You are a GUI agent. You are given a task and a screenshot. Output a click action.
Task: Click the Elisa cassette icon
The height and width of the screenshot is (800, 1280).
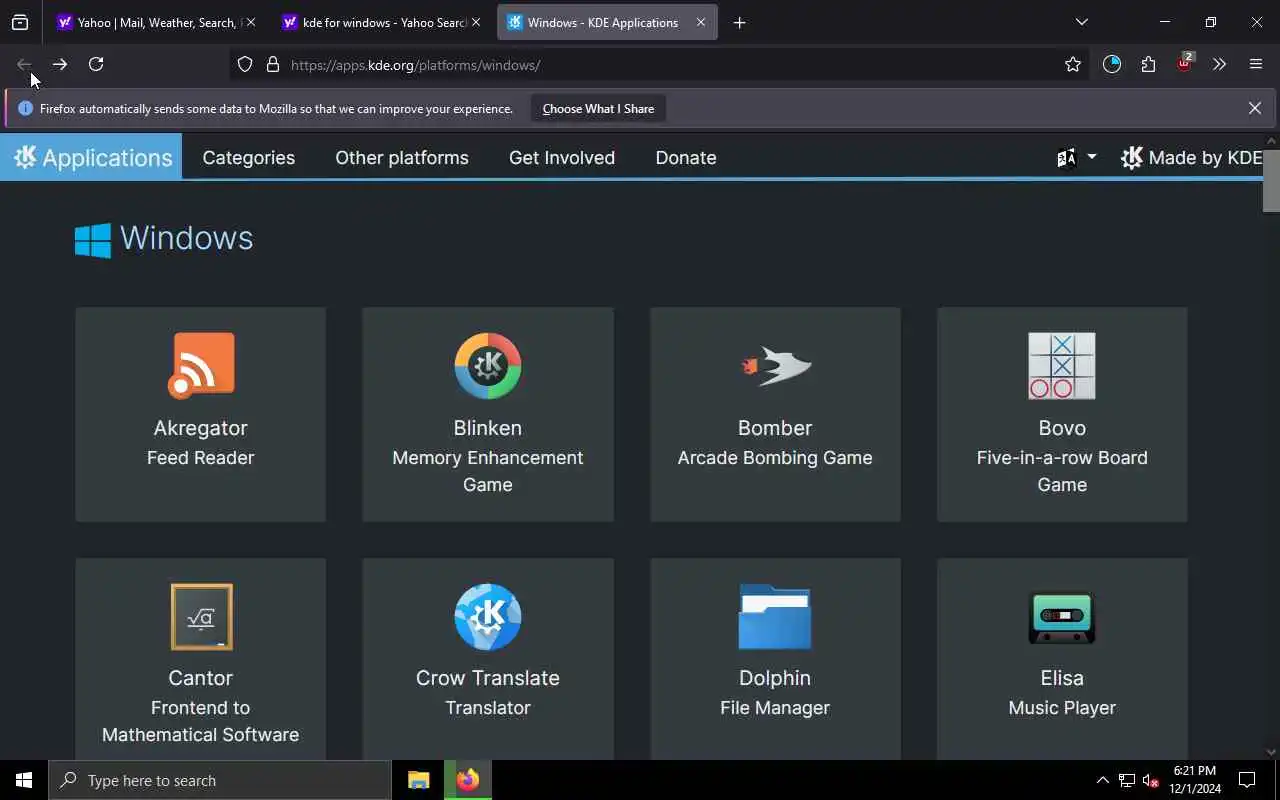pos(1062,617)
